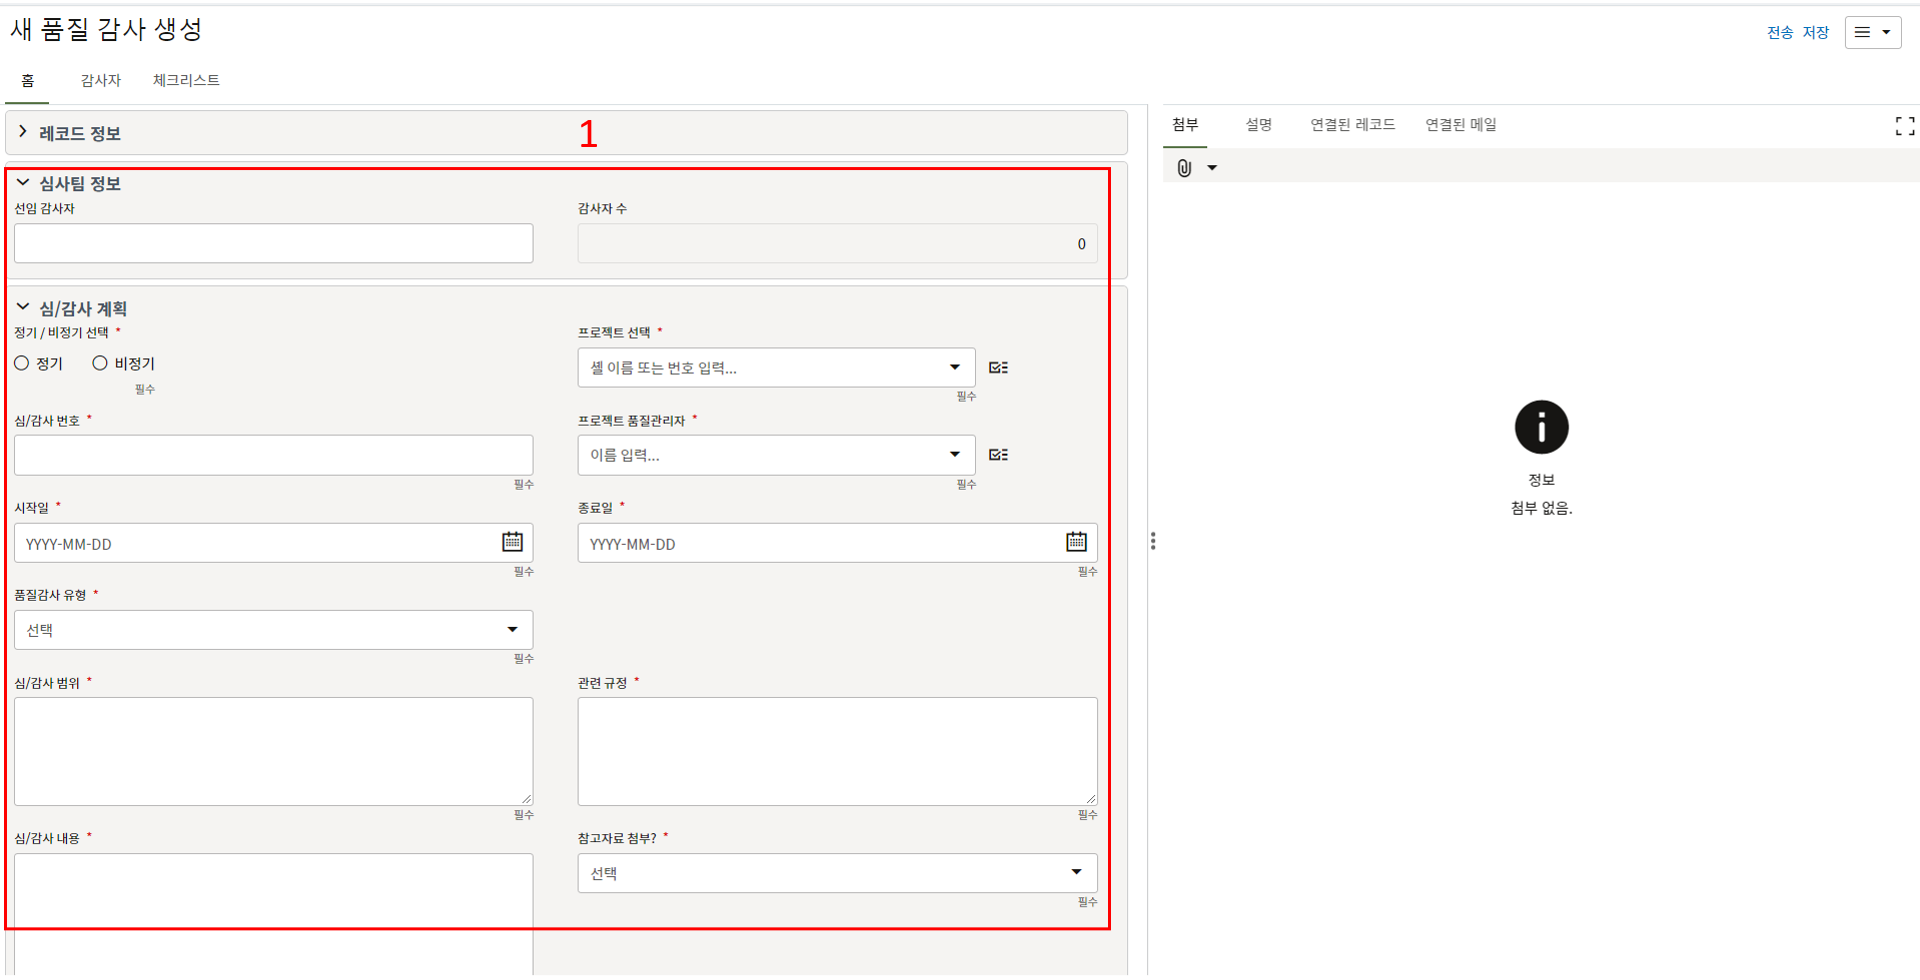This screenshot has width=1920, height=980.
Task: Open the hamburger menu at top right
Action: click(1872, 32)
